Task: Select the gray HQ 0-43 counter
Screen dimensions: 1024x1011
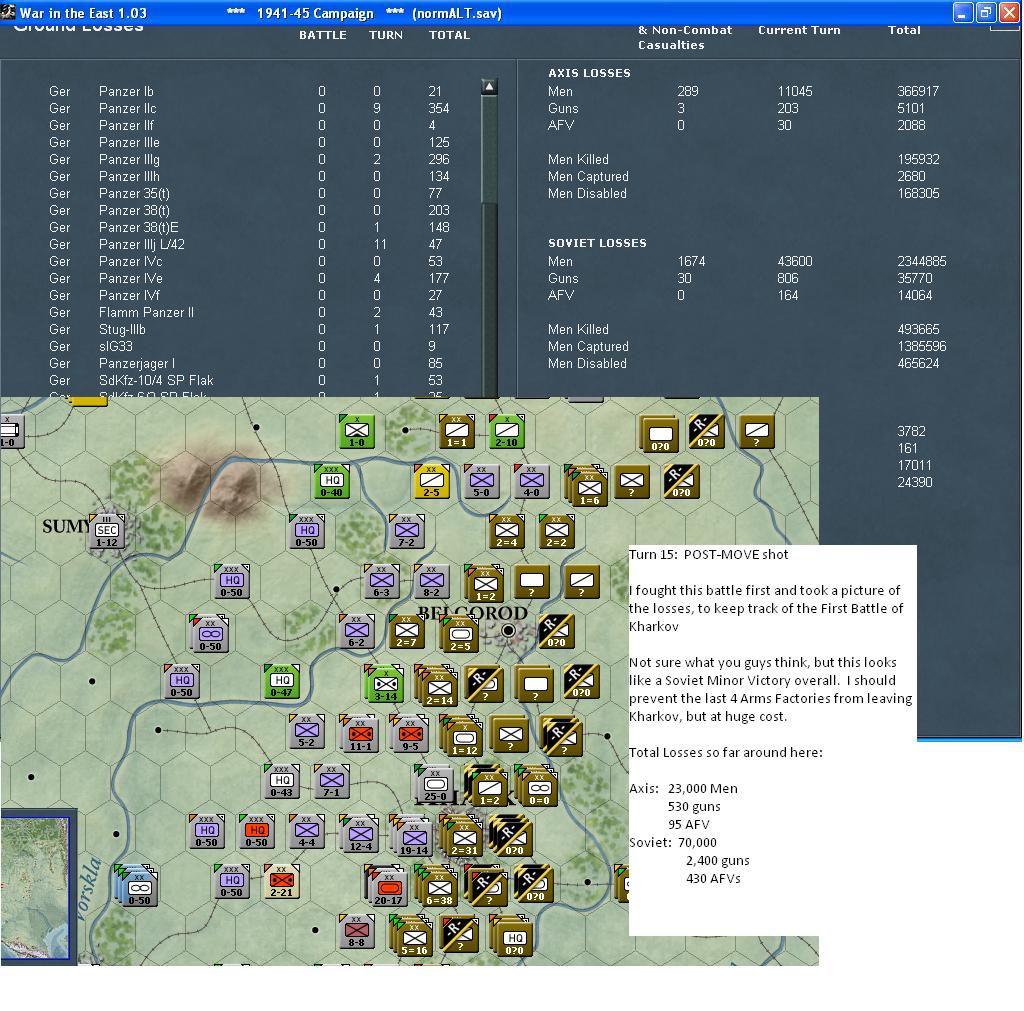Action: [281, 782]
